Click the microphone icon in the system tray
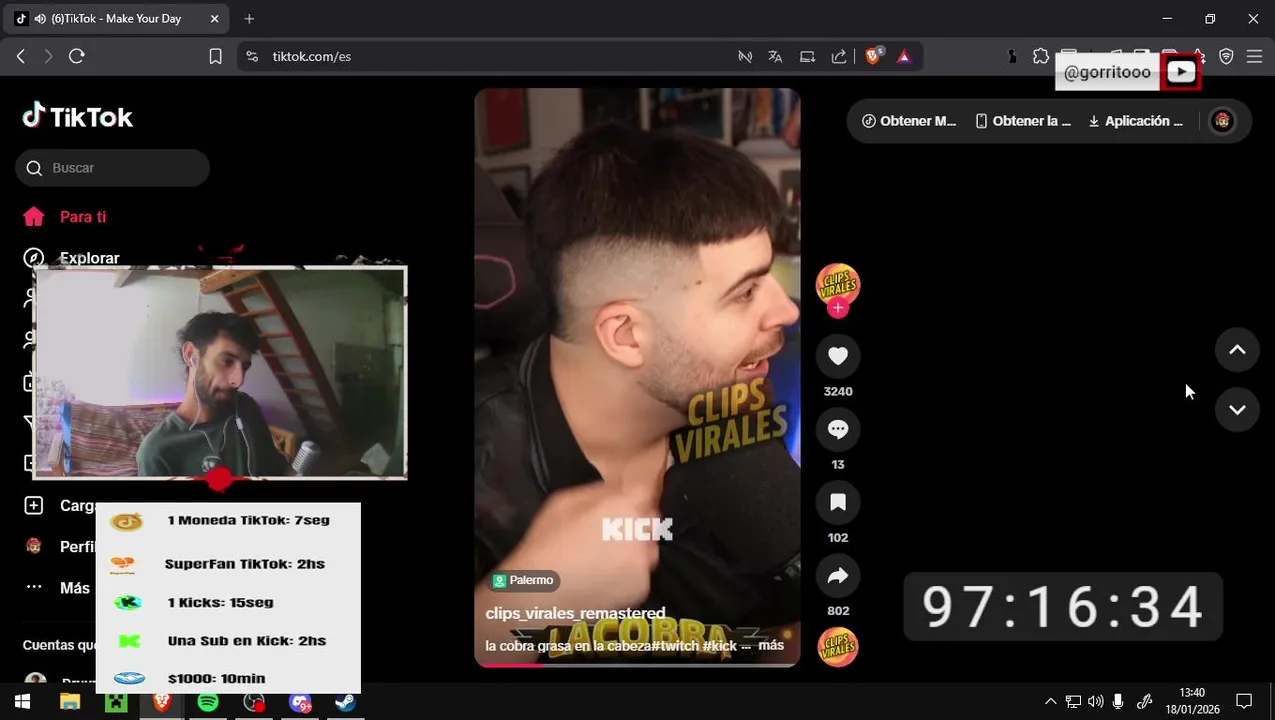1275x720 pixels. point(1118,702)
